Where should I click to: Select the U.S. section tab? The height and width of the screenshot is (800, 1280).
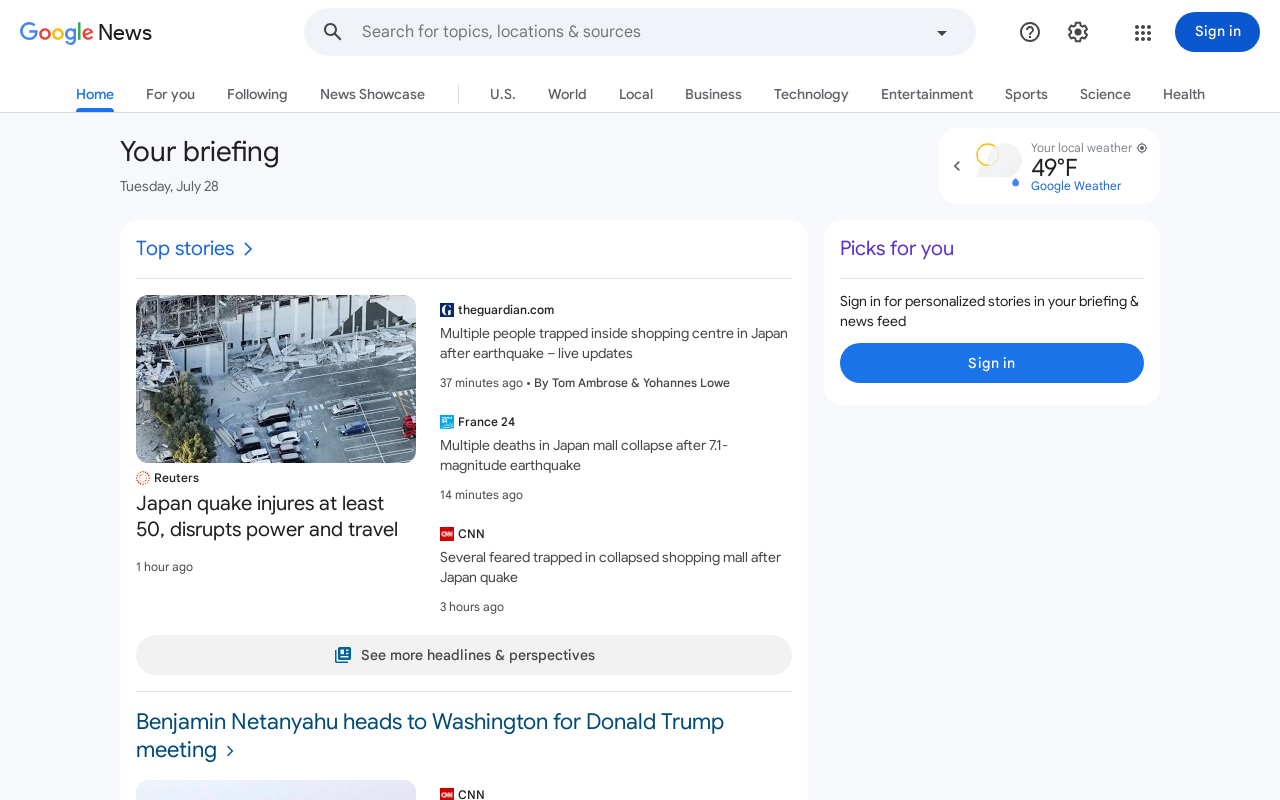(x=503, y=94)
